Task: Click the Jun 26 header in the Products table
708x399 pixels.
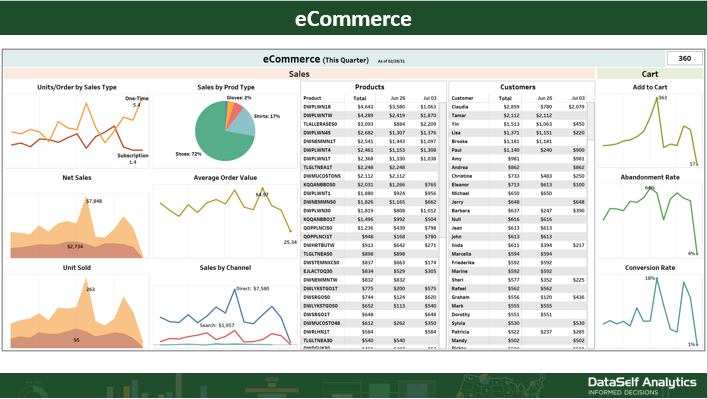Action: click(x=398, y=98)
